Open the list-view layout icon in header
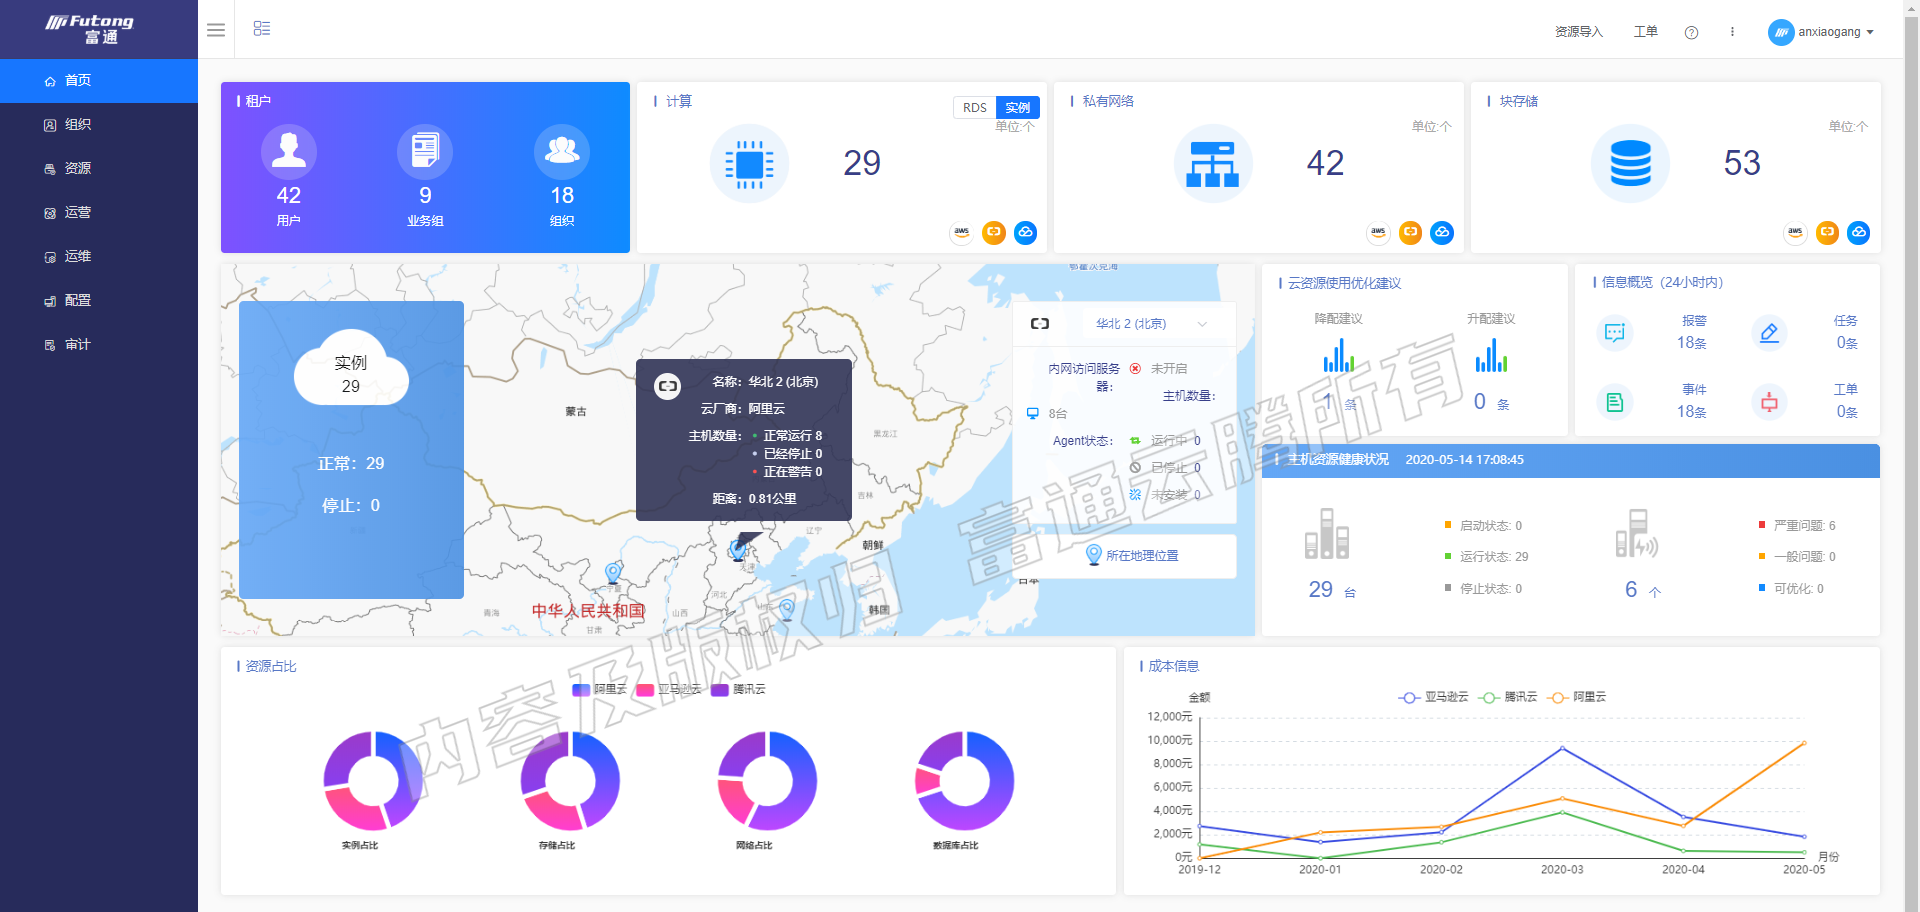Image resolution: width=1920 pixels, height=912 pixels. 262,29
